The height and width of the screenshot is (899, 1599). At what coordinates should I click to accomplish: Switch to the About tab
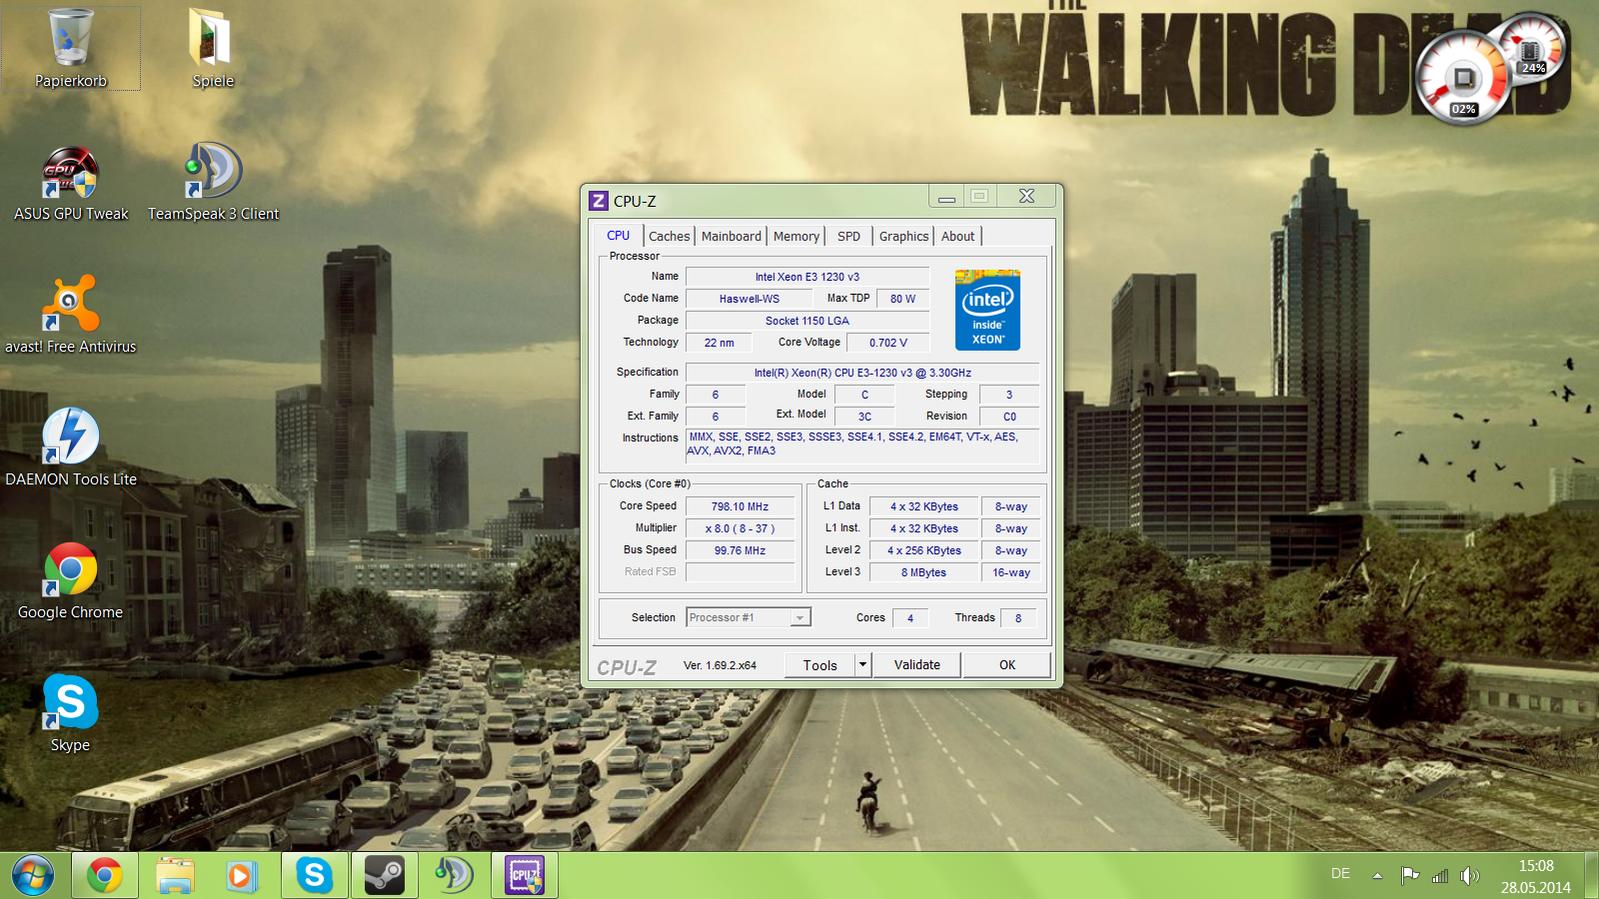958,236
